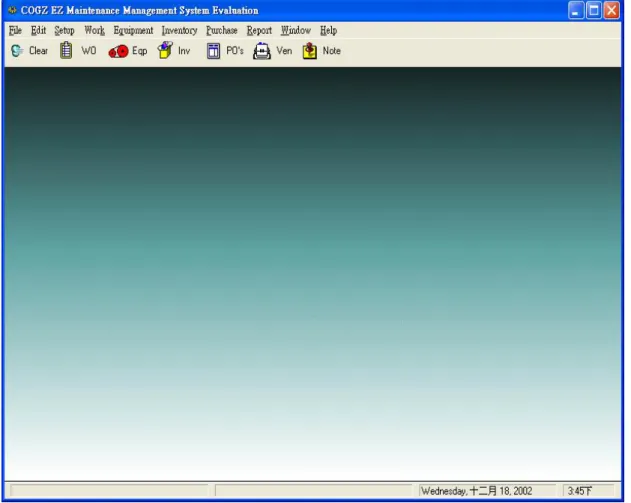Open Inventory via Inv bucket icon
This screenshot has width=631, height=503.
tap(165, 51)
